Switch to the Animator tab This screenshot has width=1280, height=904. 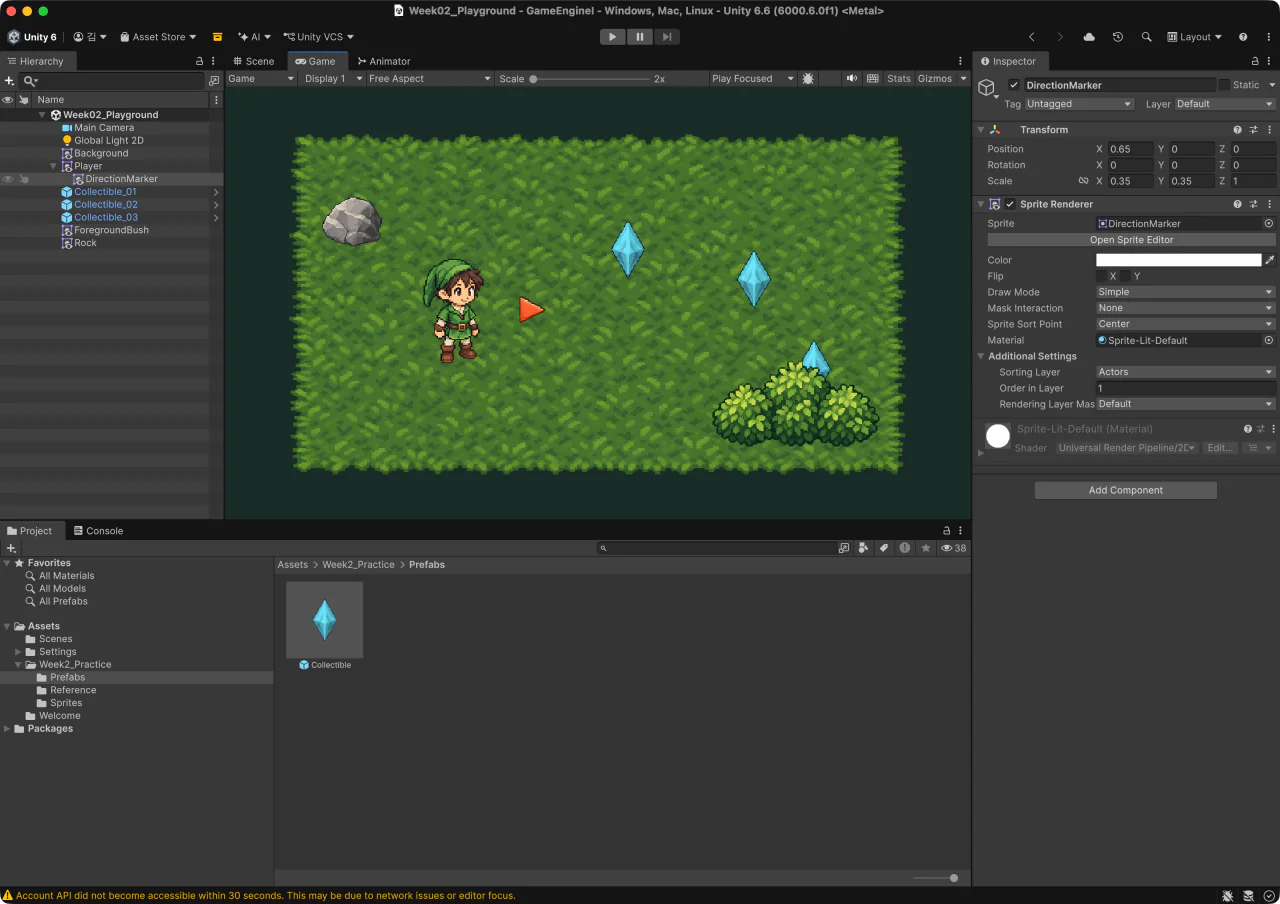coord(383,61)
